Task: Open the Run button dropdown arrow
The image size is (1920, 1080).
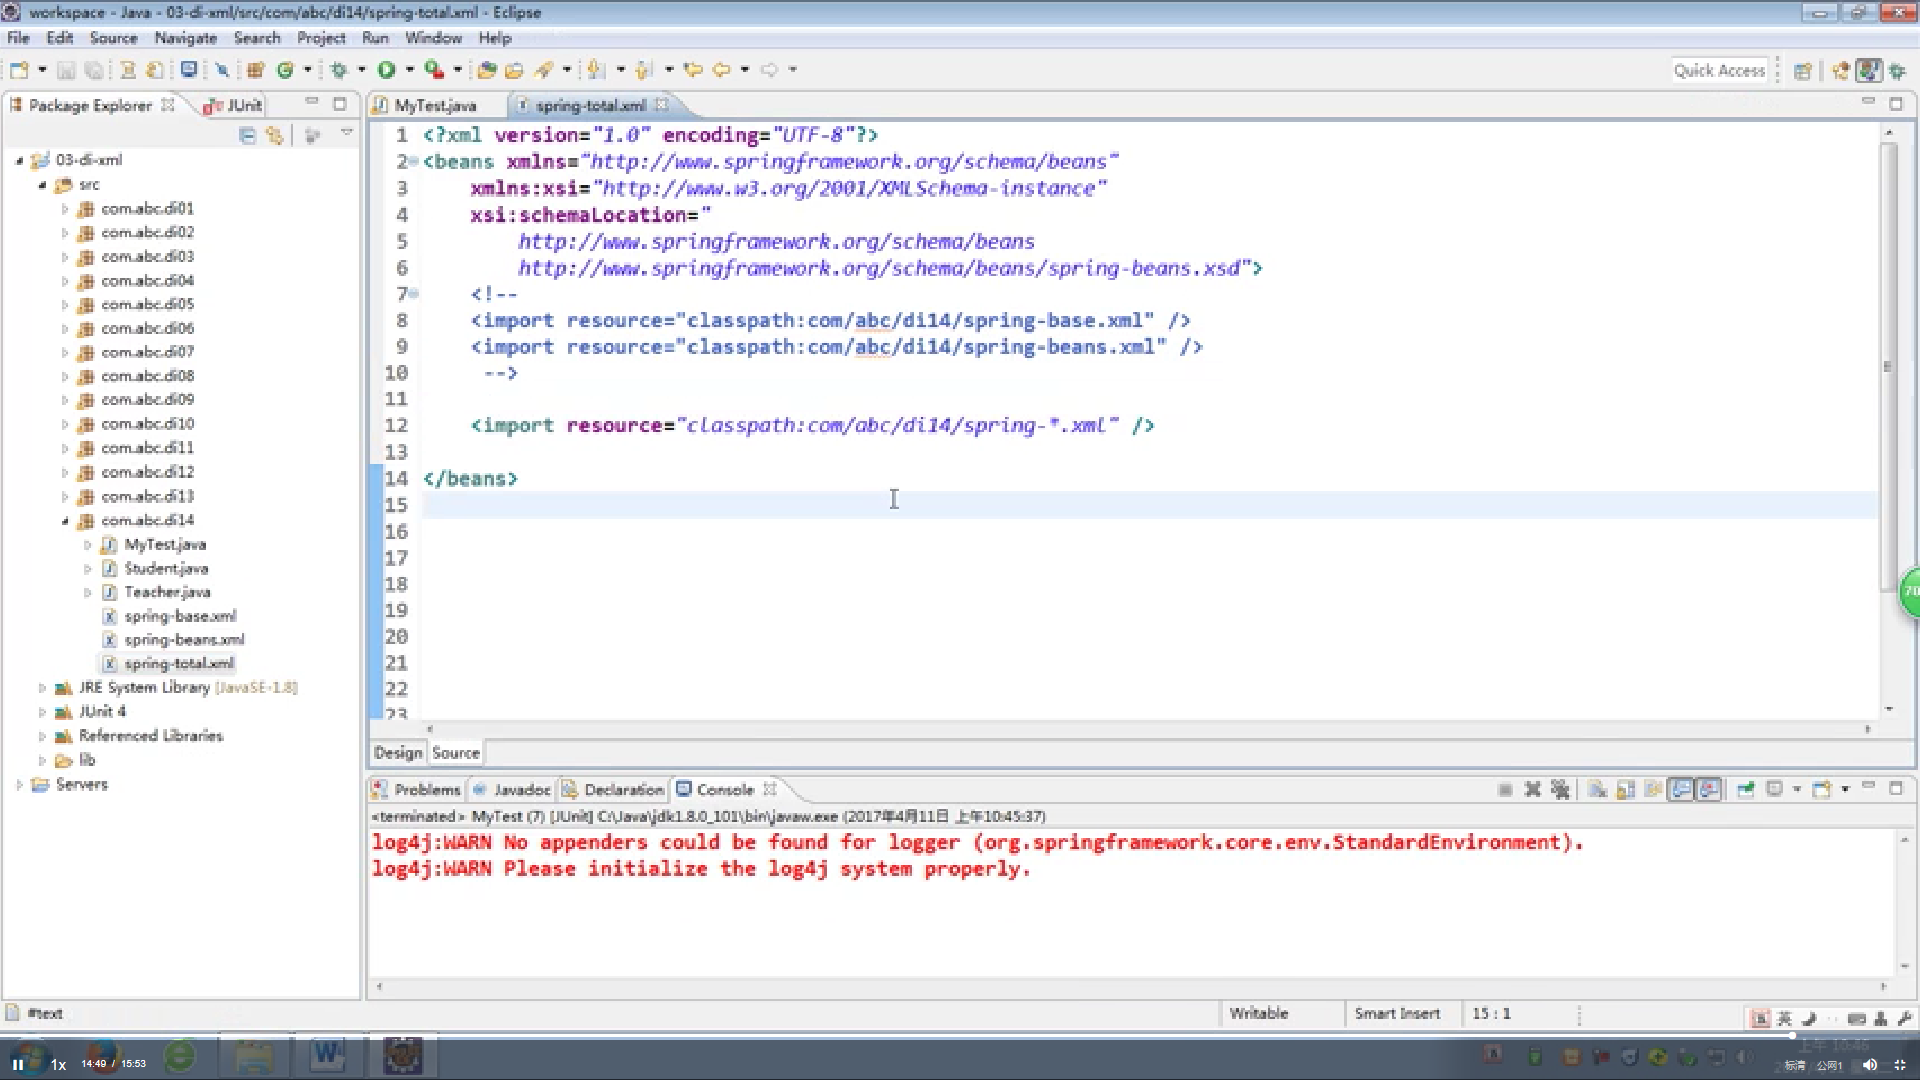Action: (x=409, y=70)
